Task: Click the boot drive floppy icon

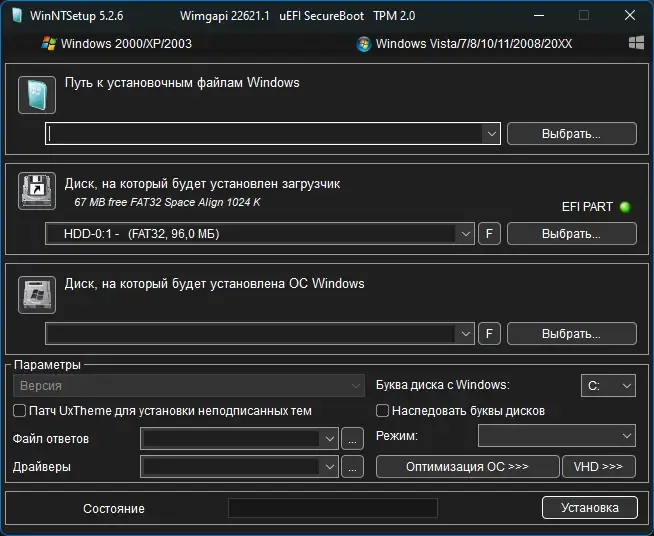Action: pyautogui.click(x=37, y=191)
